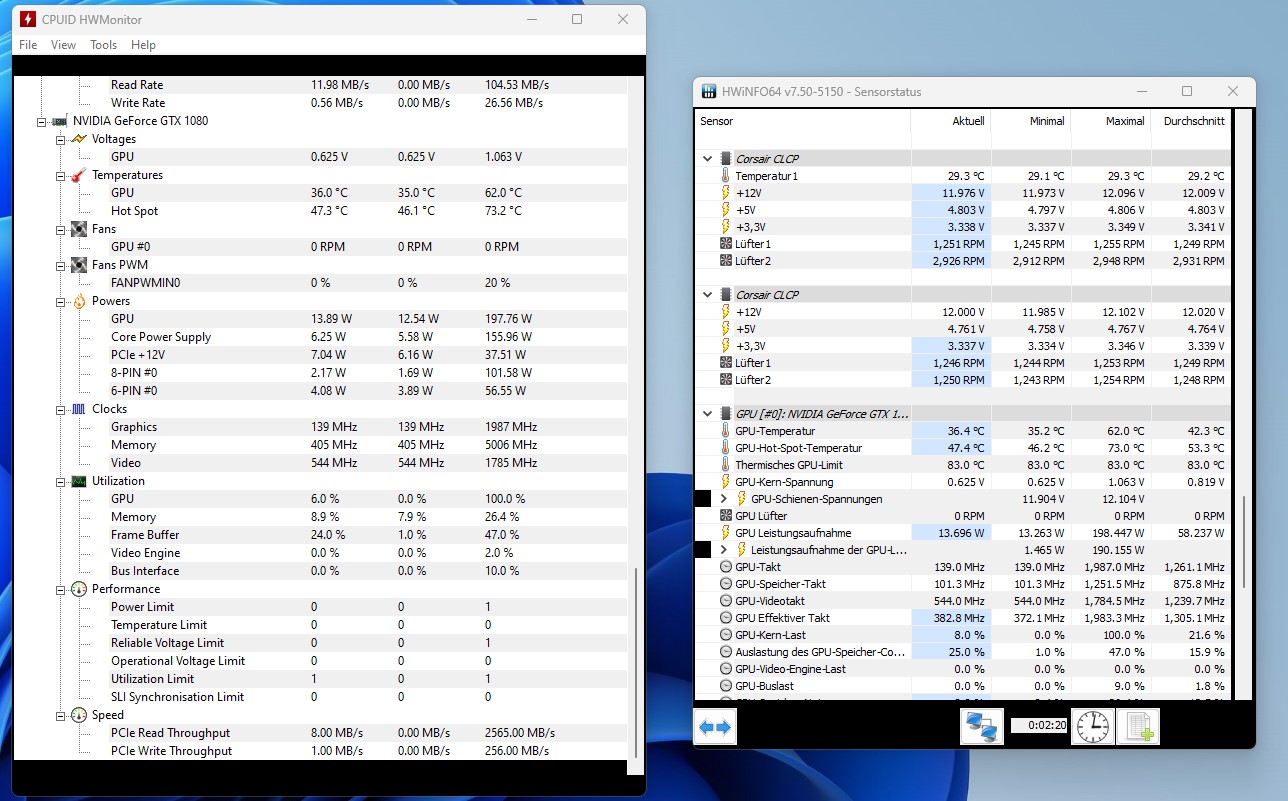The height and width of the screenshot is (801, 1288).
Task: Click the HWiNFO64 app icon in title bar
Action: click(x=708, y=92)
